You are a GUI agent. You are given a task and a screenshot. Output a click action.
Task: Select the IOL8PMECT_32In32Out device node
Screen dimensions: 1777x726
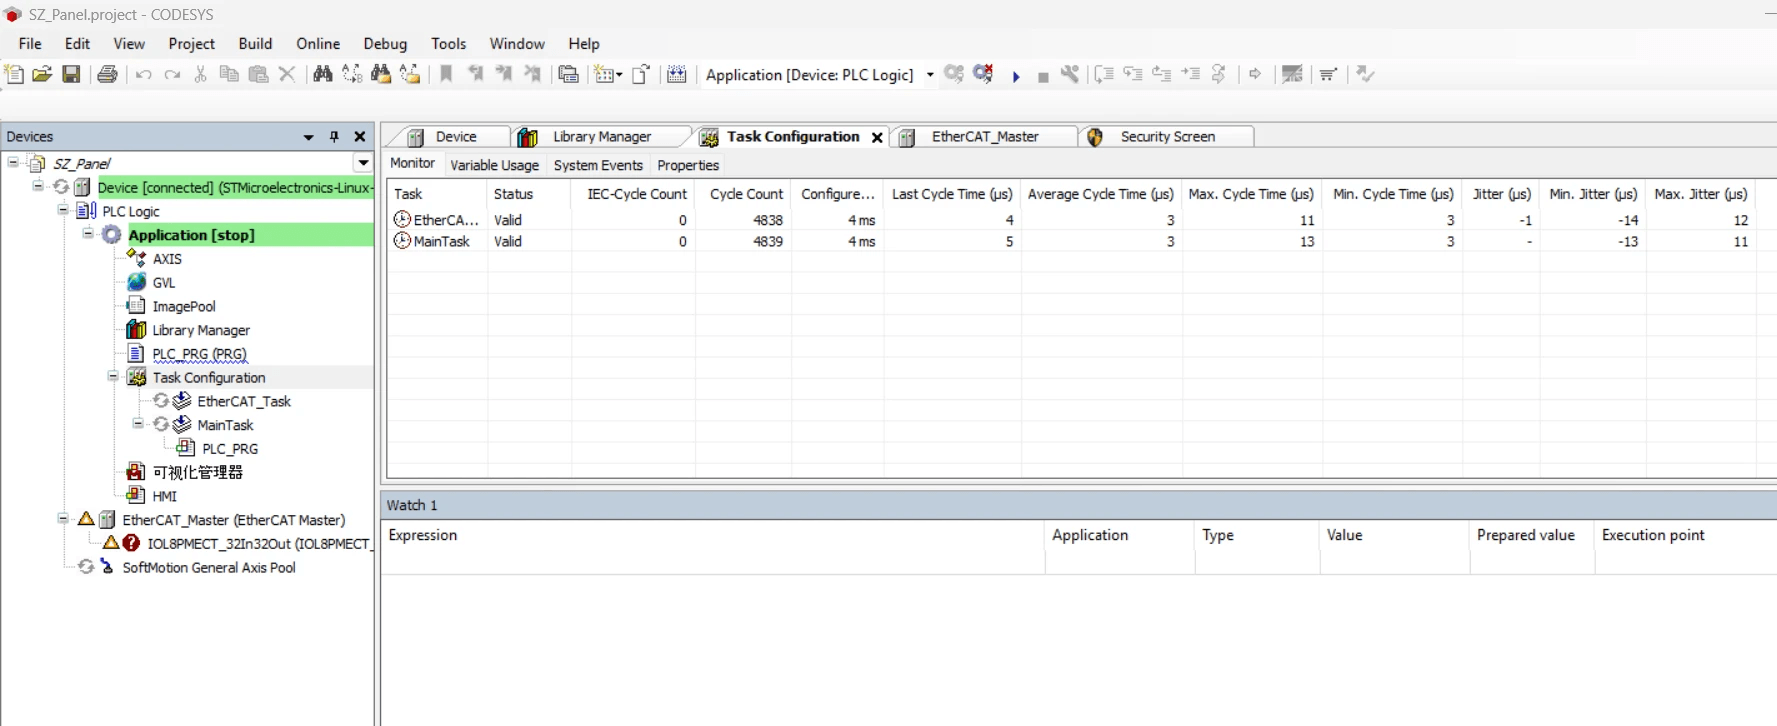tap(258, 543)
